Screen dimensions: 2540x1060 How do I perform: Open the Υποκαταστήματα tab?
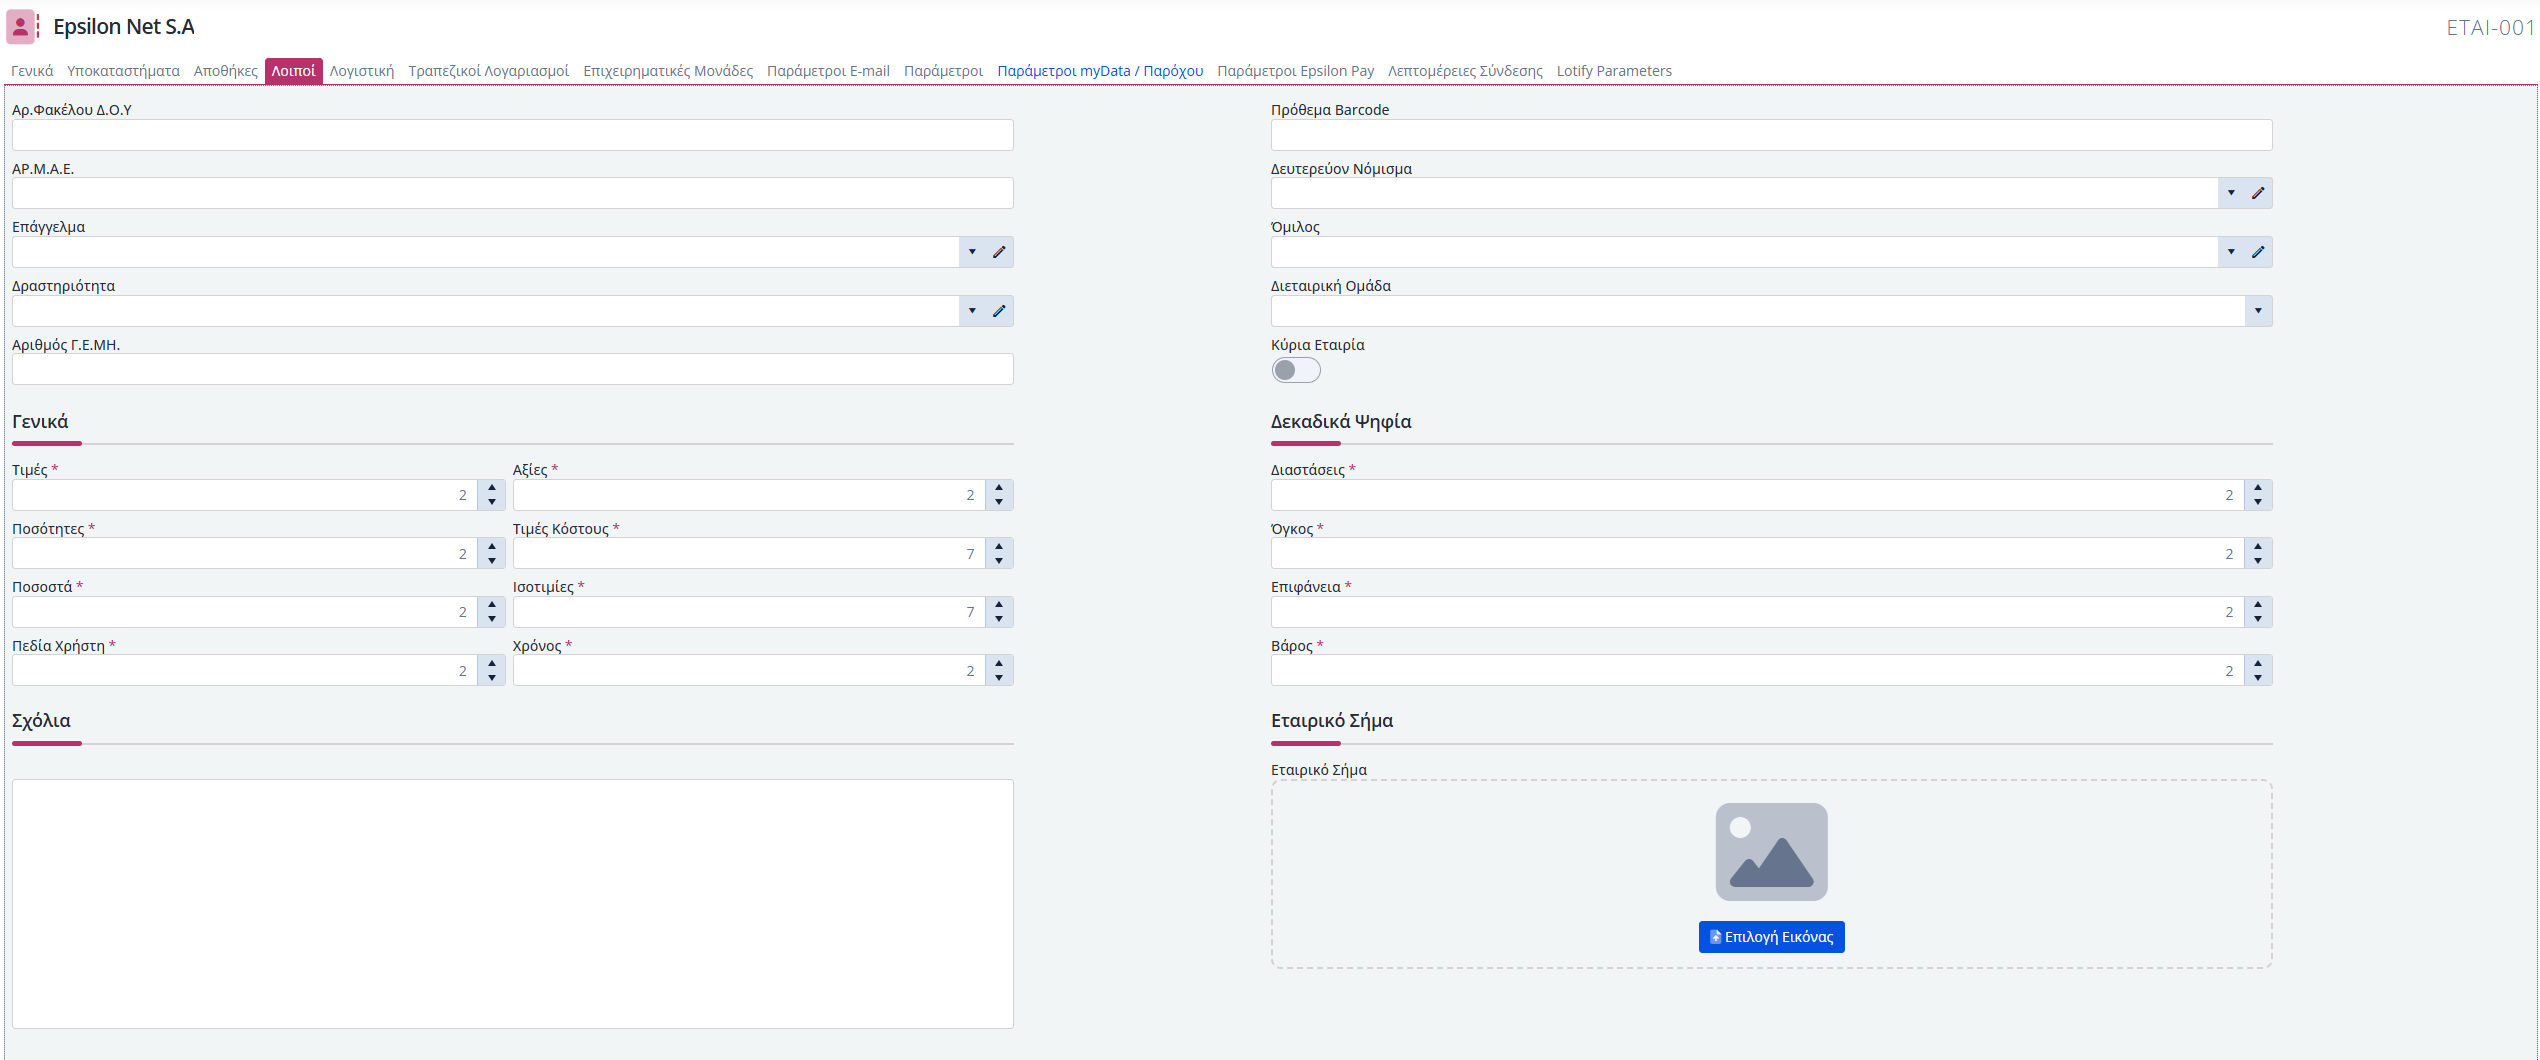point(123,71)
